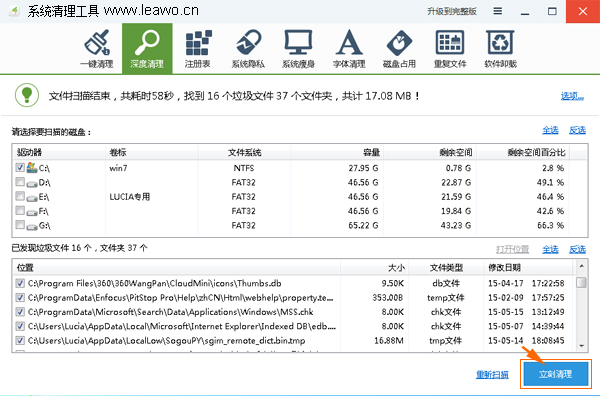This screenshot has height=396, width=600.
Task: Select the win7 volume label cell
Action: 118,168
